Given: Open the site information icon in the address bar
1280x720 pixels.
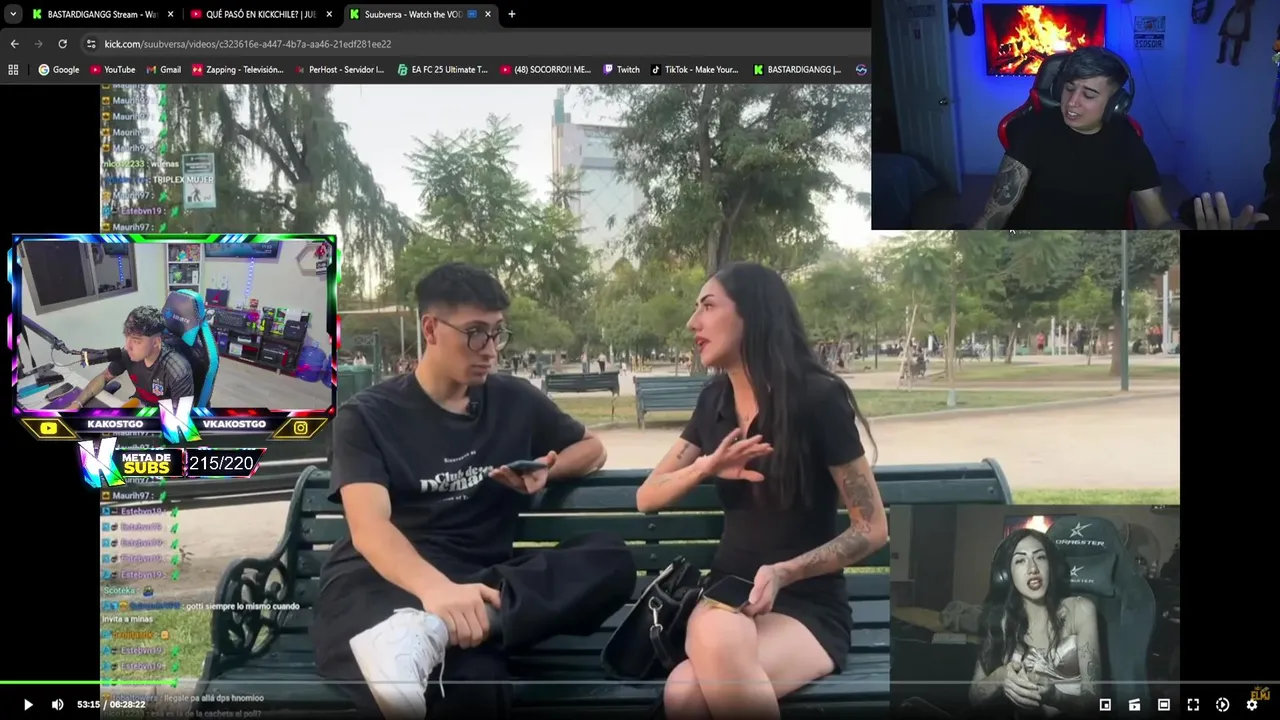Looking at the screenshot, I should [x=91, y=44].
